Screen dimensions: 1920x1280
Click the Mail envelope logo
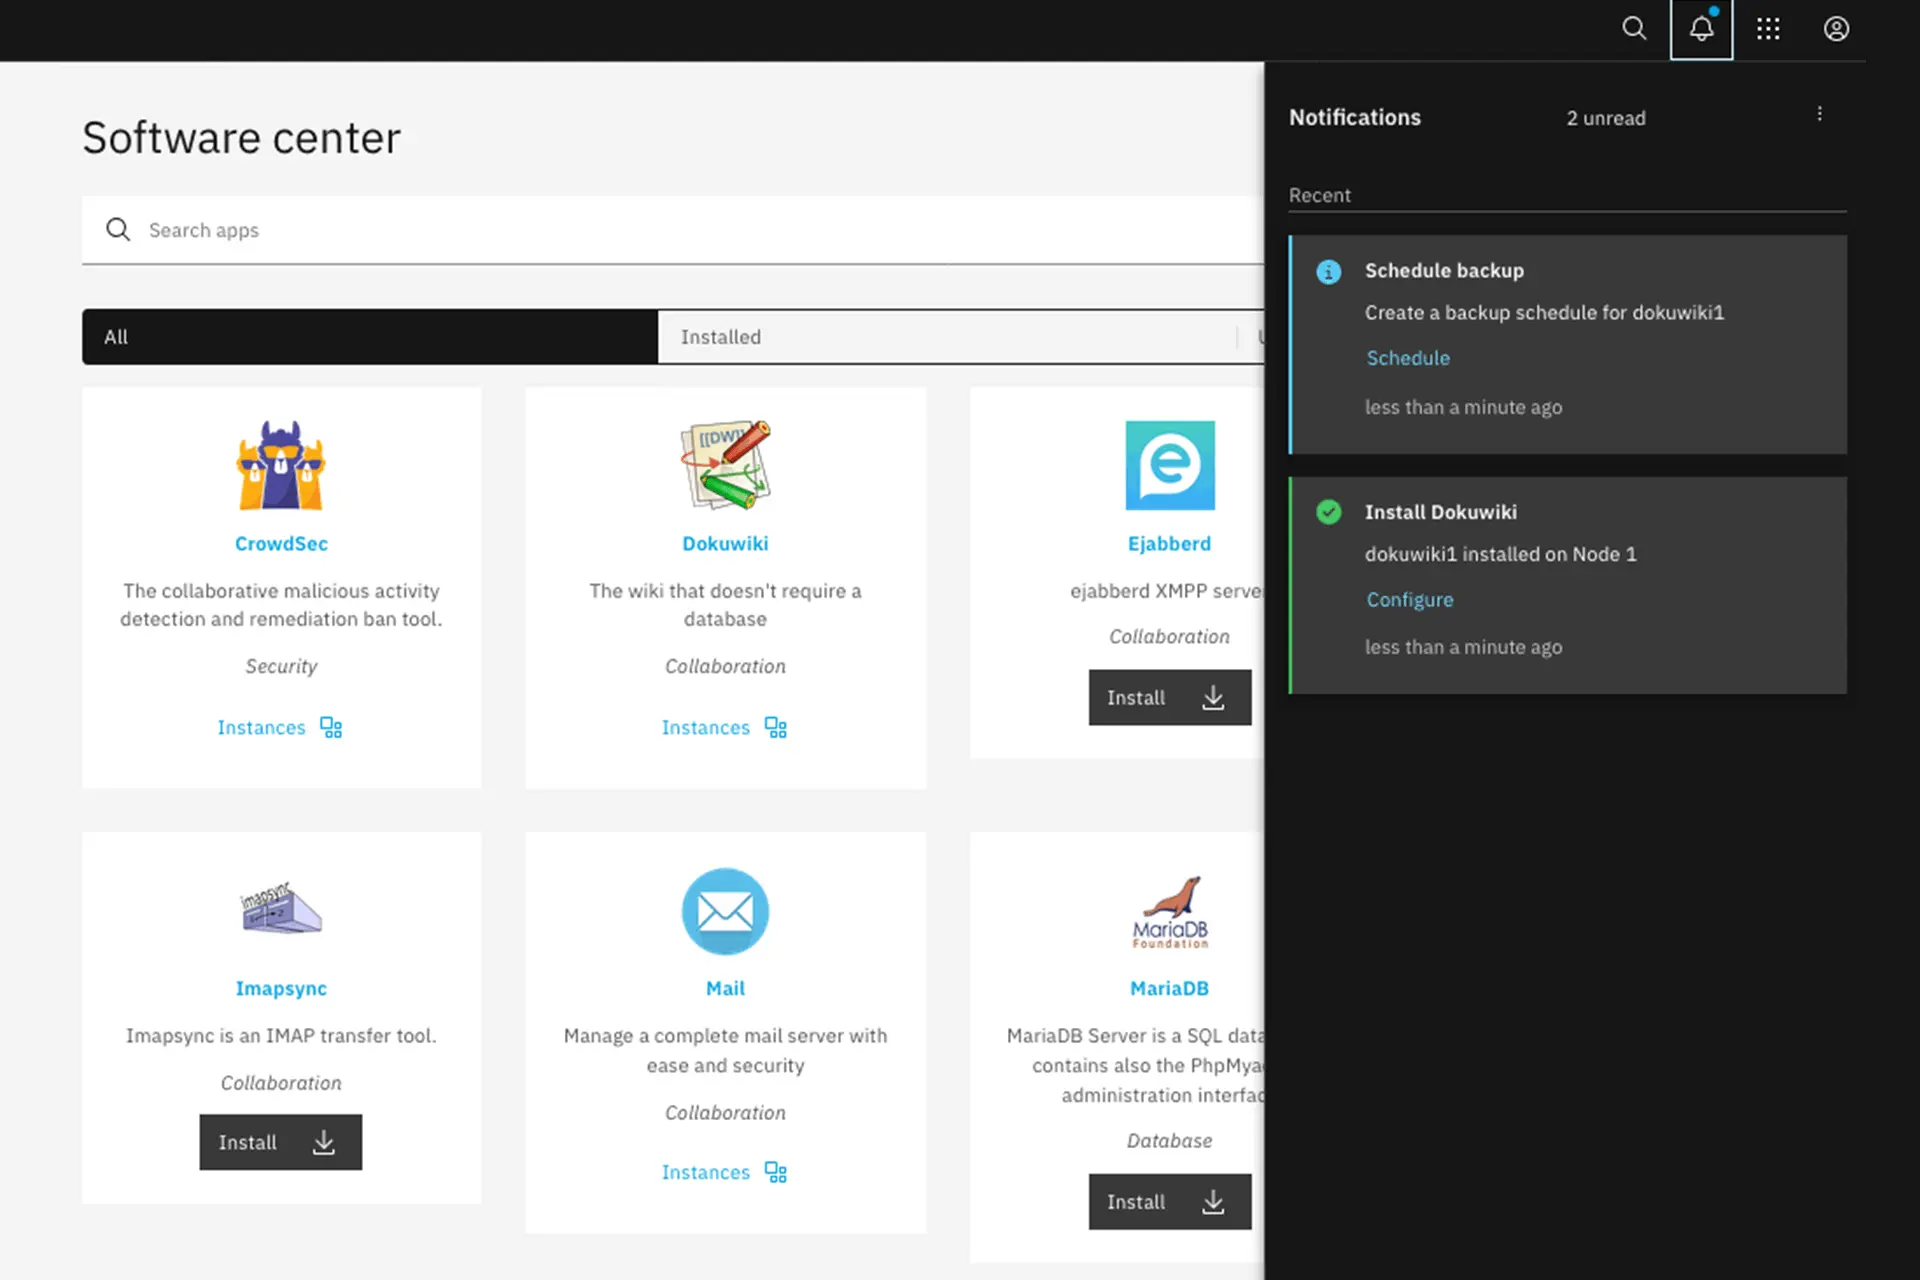pos(726,911)
